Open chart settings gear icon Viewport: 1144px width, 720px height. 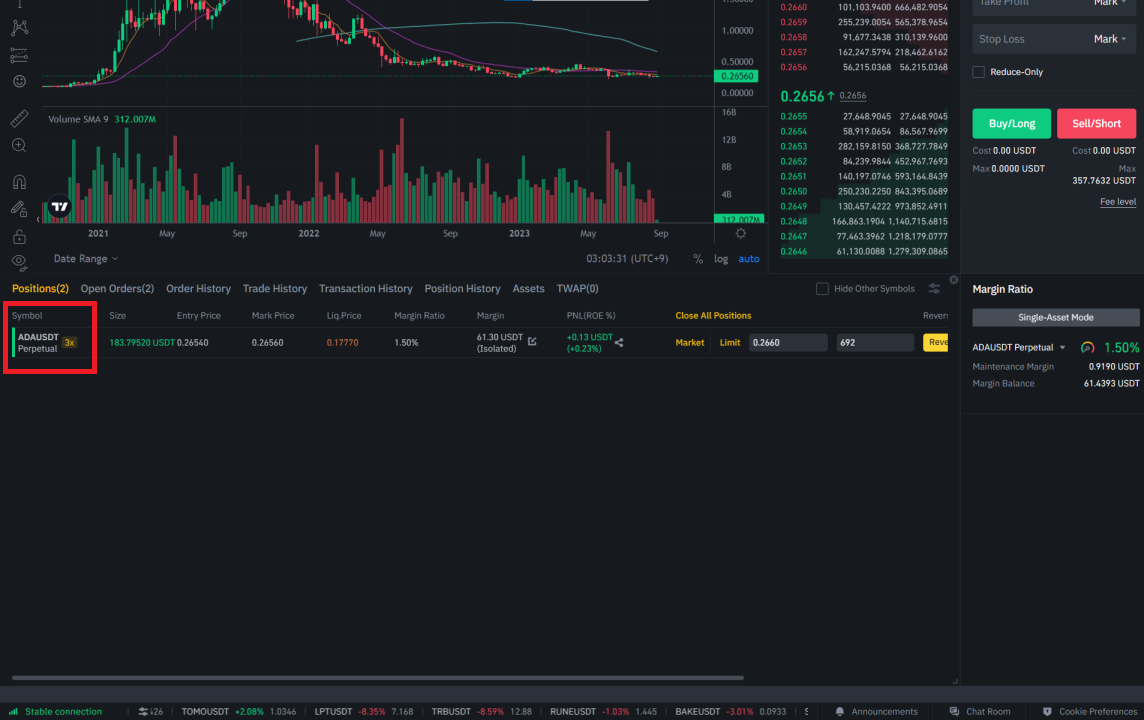coord(741,233)
